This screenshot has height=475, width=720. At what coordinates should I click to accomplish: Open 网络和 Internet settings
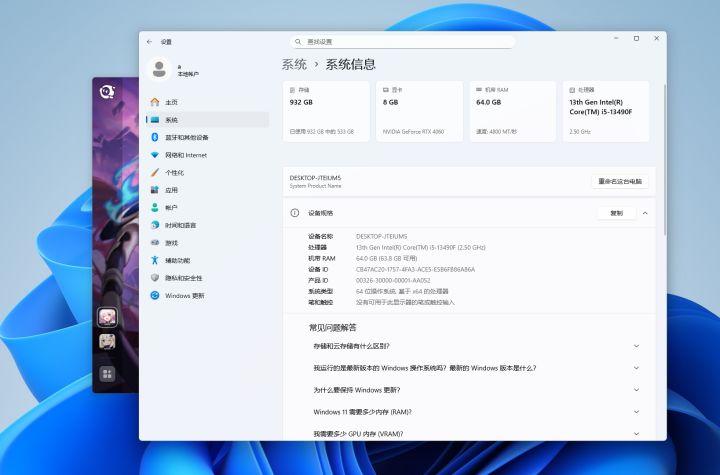(208, 155)
